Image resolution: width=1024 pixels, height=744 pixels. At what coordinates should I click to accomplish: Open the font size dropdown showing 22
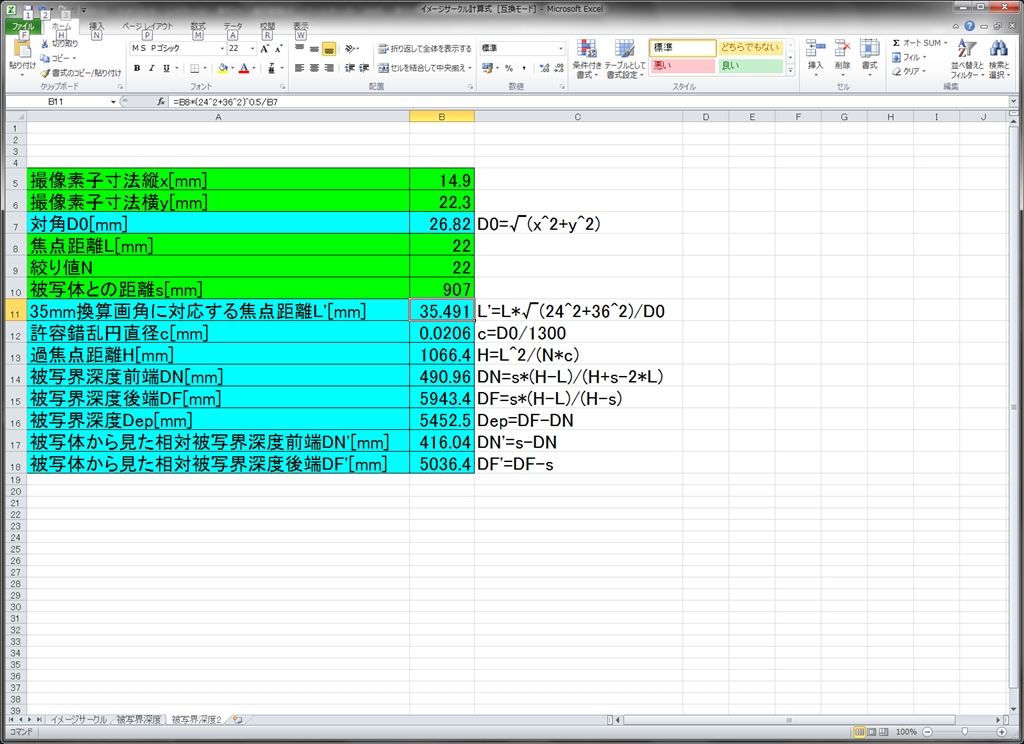click(x=253, y=49)
